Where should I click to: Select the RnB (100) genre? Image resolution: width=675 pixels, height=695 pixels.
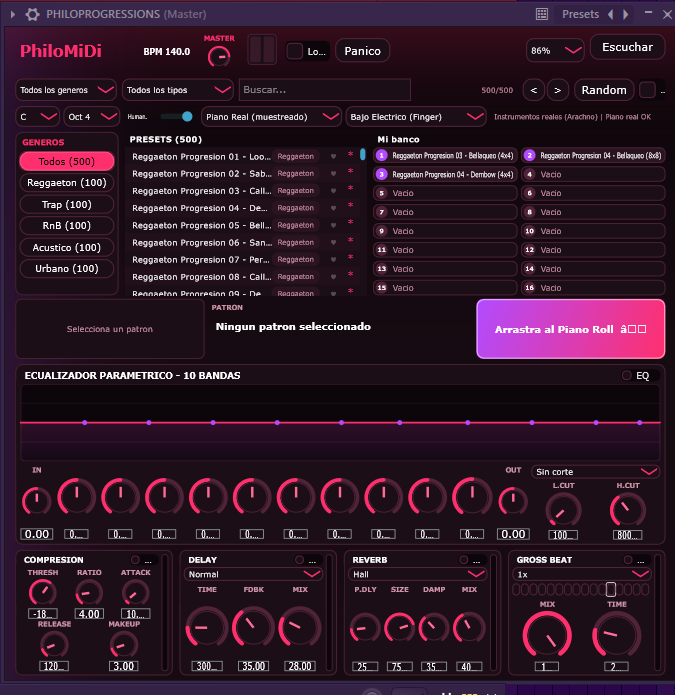[66, 226]
